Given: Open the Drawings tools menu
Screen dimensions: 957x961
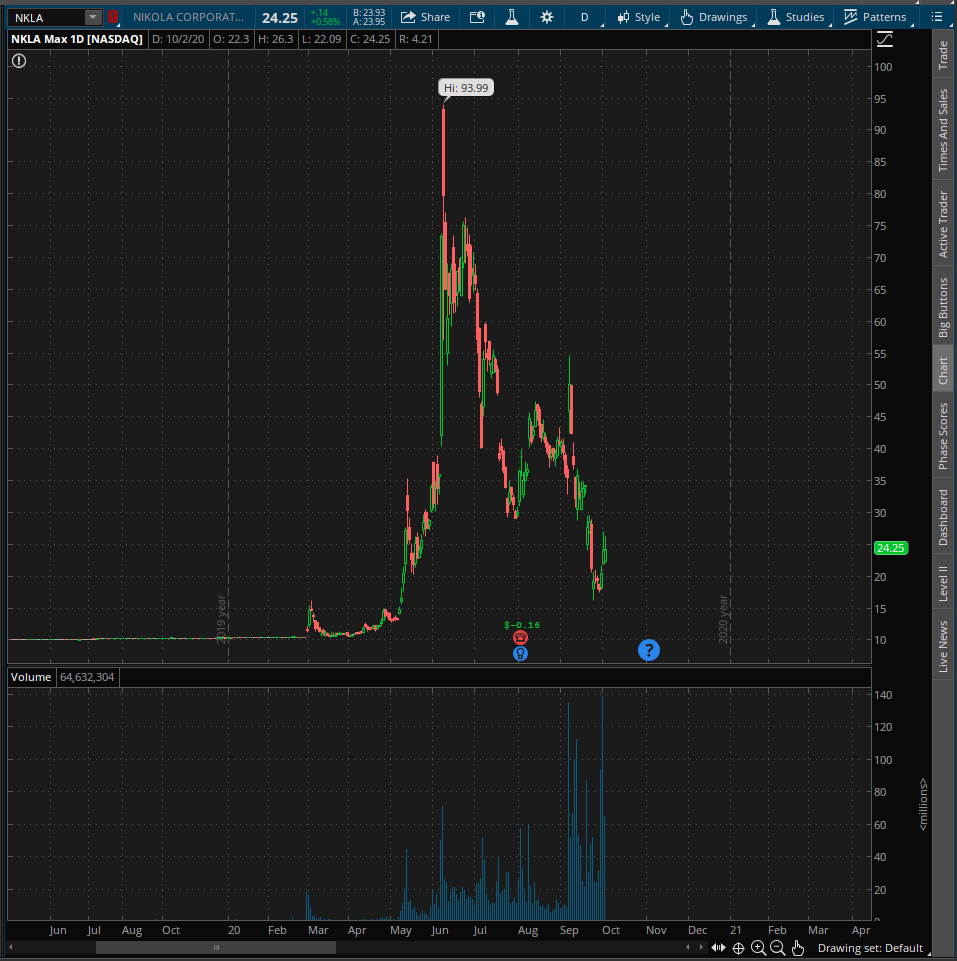Looking at the screenshot, I should pyautogui.click(x=714, y=17).
